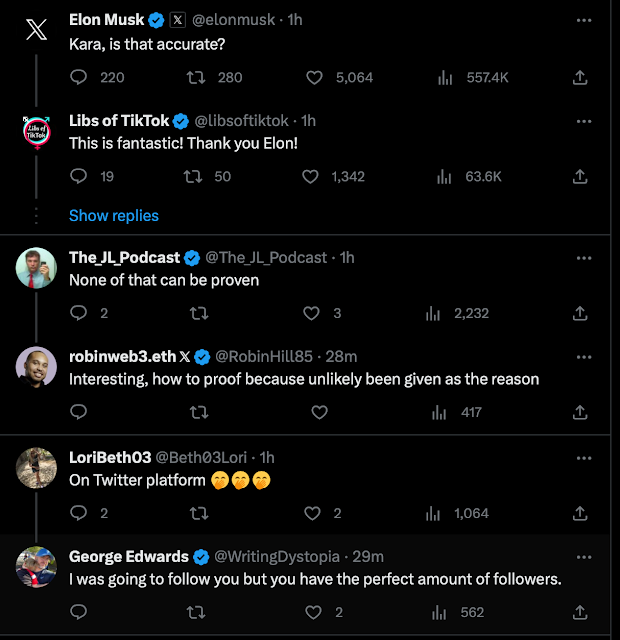Like the robinweb3.eth tweet
Viewport: 620px width, 640px height.
(x=319, y=412)
